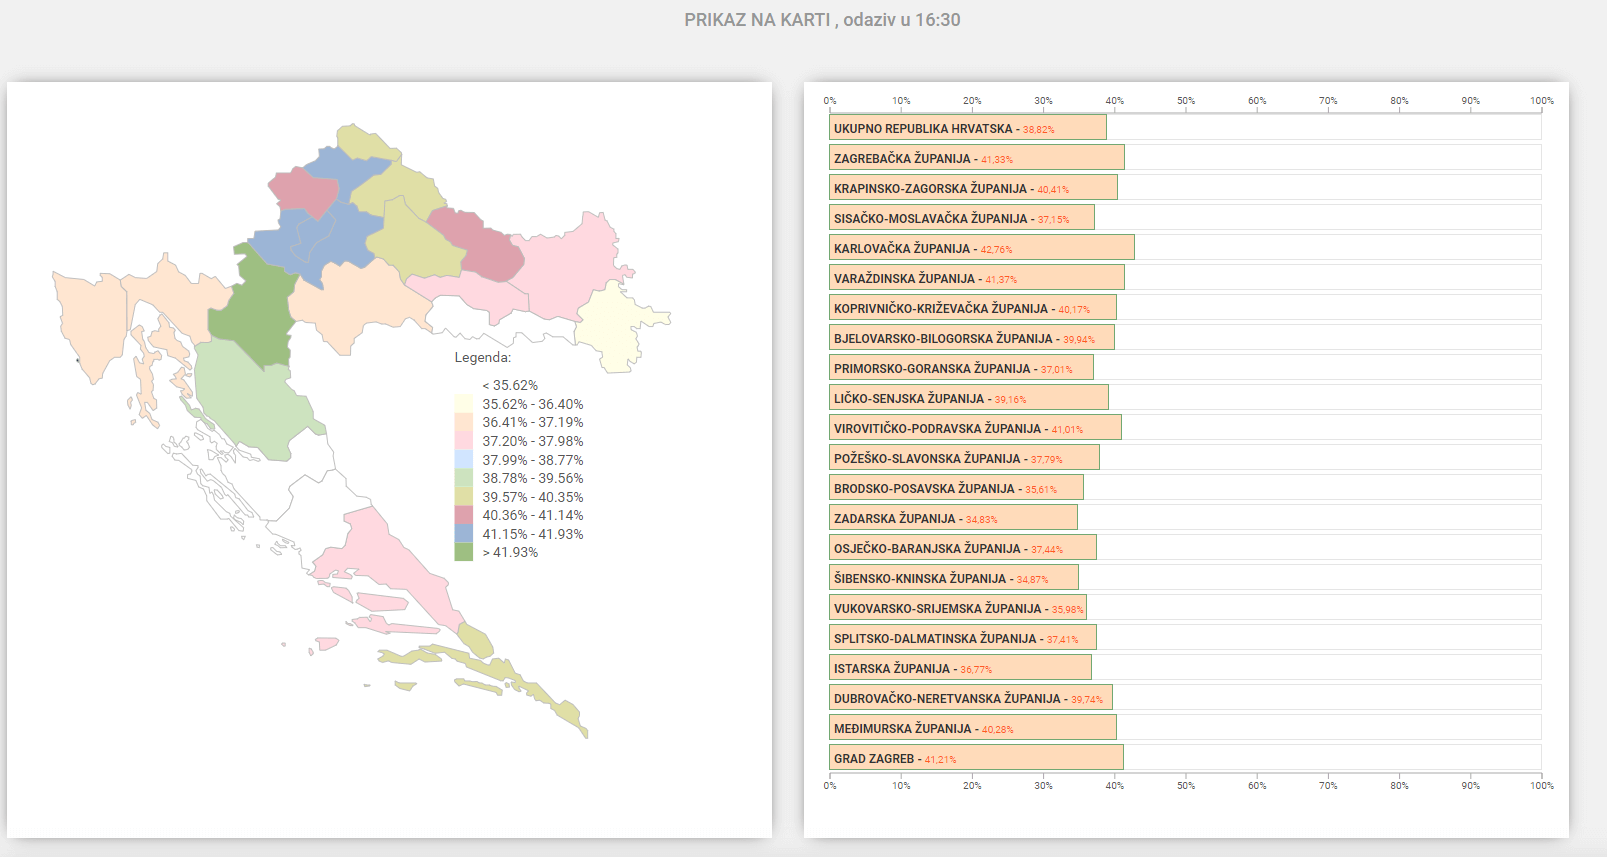This screenshot has width=1607, height=857.
Task: Click VUKOVARSKO-SRIJEMSKA ŽUPANIJA bar
Action: [957, 608]
